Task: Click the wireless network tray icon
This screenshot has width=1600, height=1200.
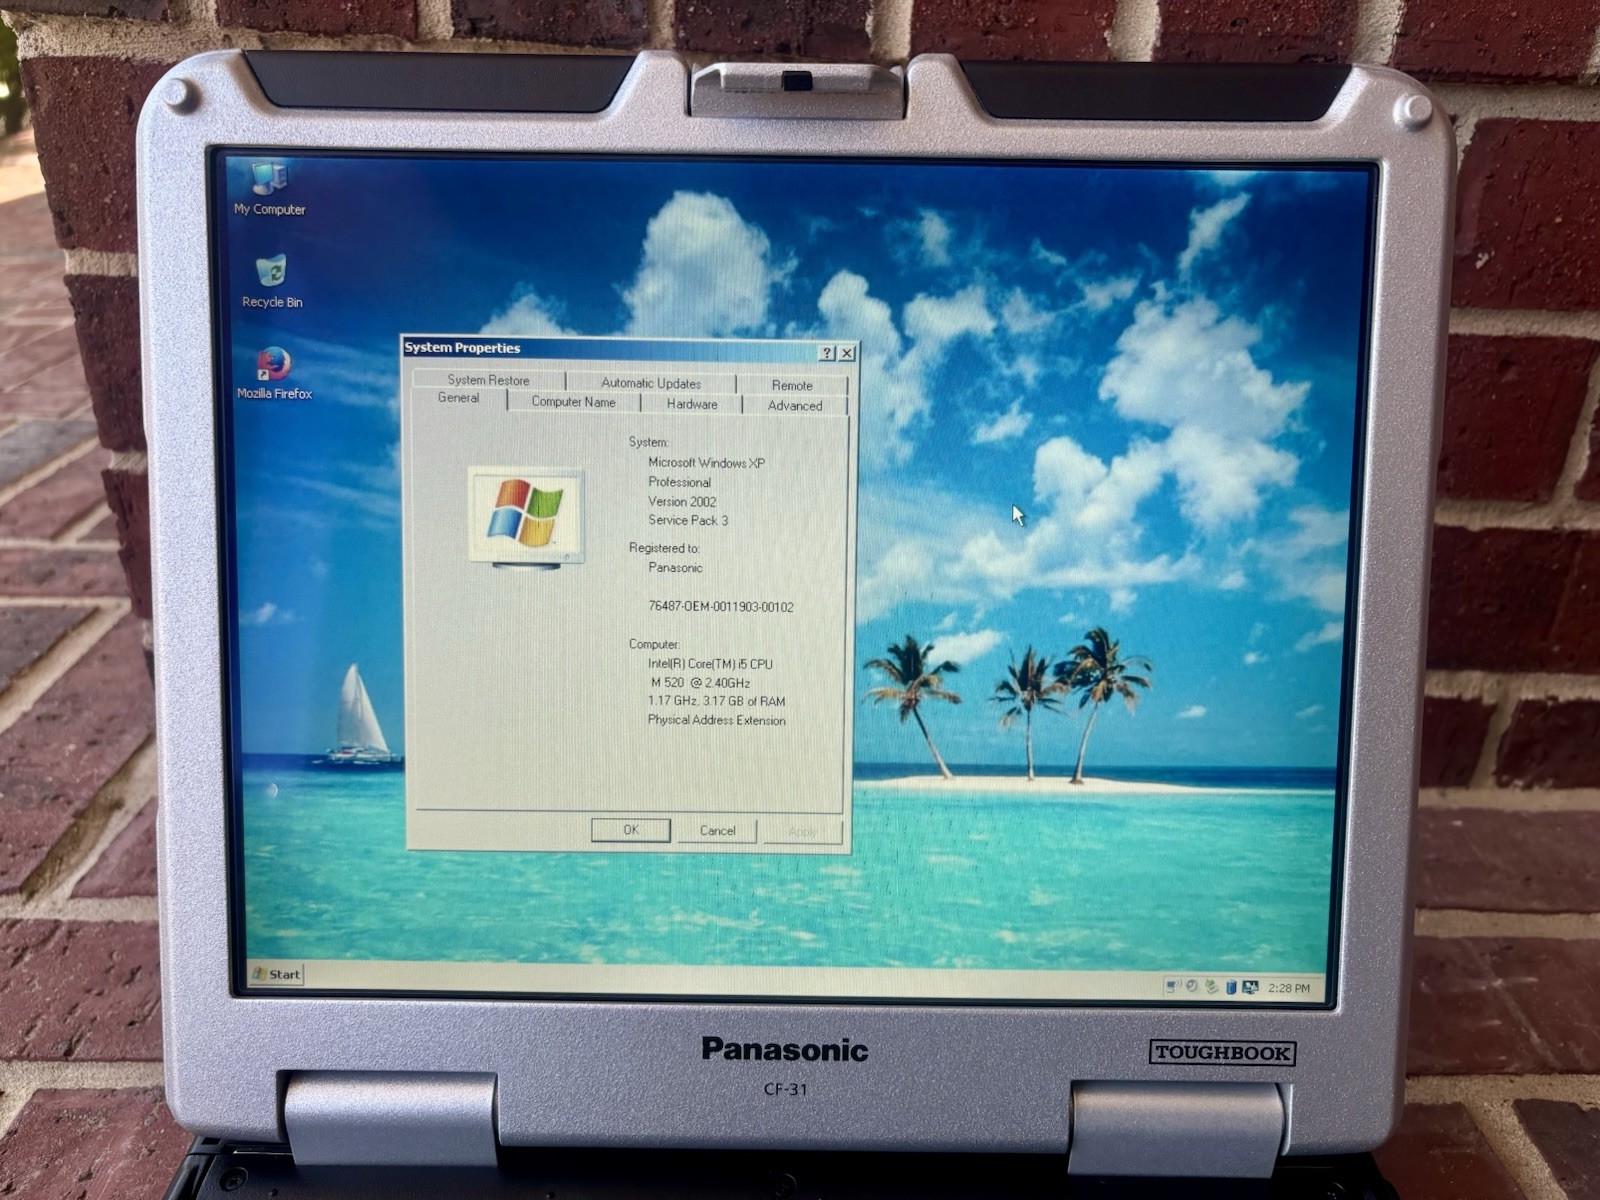Action: click(x=1173, y=987)
